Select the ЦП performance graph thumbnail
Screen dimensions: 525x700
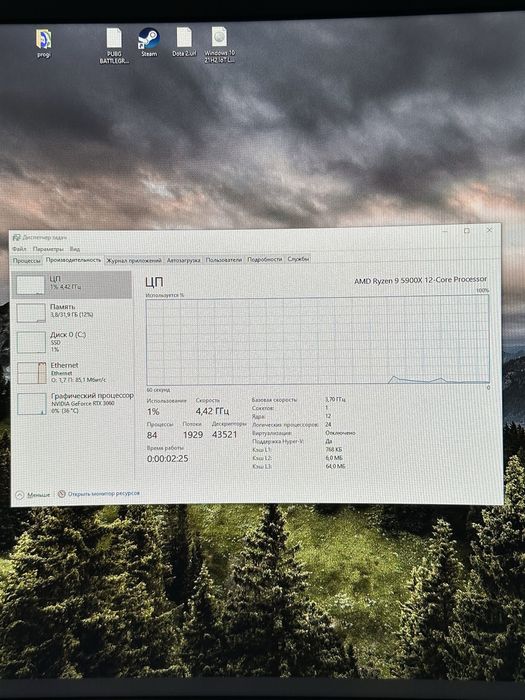click(x=71, y=285)
